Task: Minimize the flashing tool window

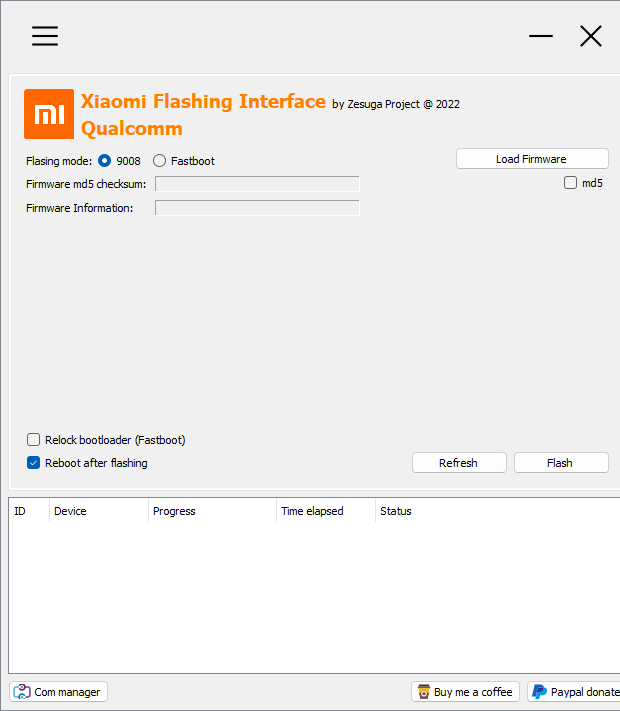Action: [541, 36]
